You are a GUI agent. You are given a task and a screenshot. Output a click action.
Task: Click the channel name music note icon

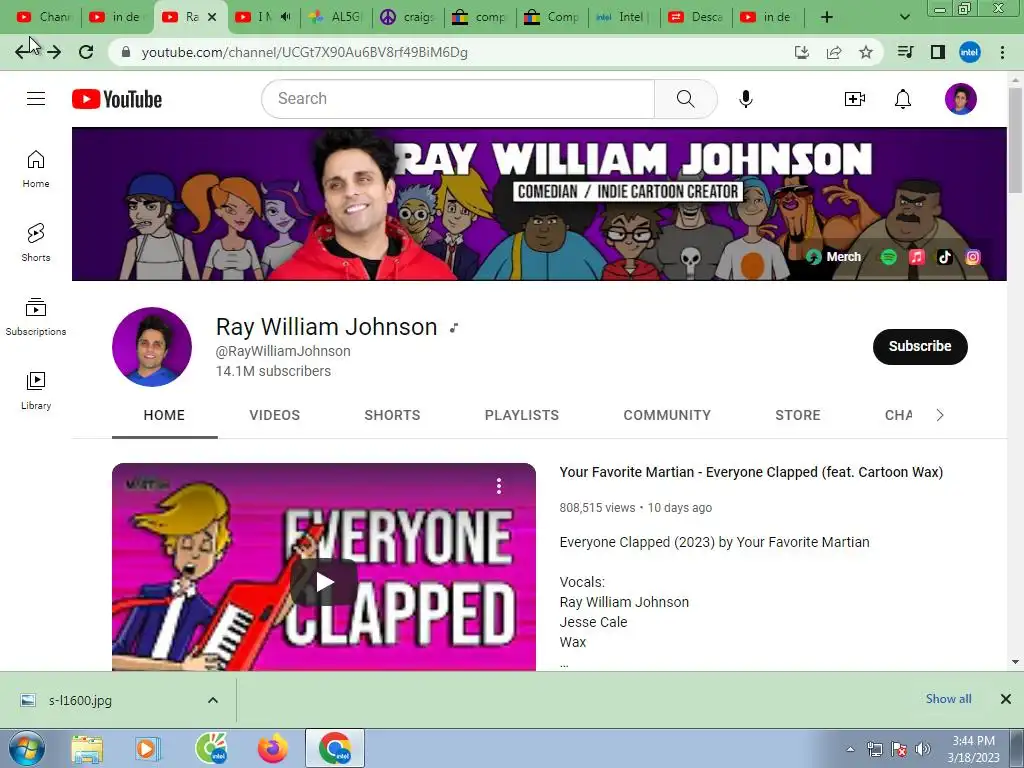click(x=454, y=328)
